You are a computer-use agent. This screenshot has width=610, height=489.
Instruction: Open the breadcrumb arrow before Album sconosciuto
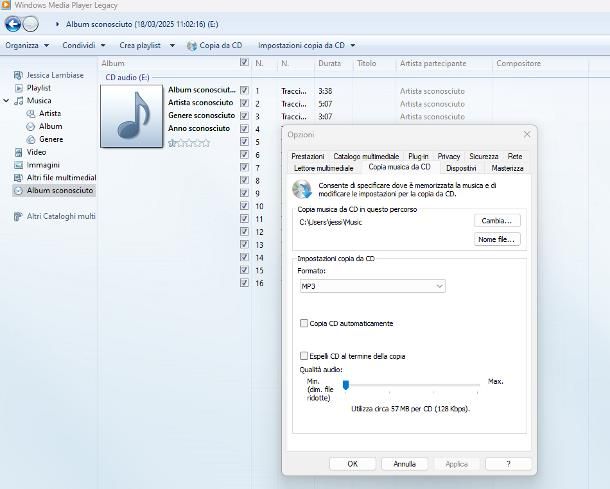pyautogui.click(x=58, y=24)
